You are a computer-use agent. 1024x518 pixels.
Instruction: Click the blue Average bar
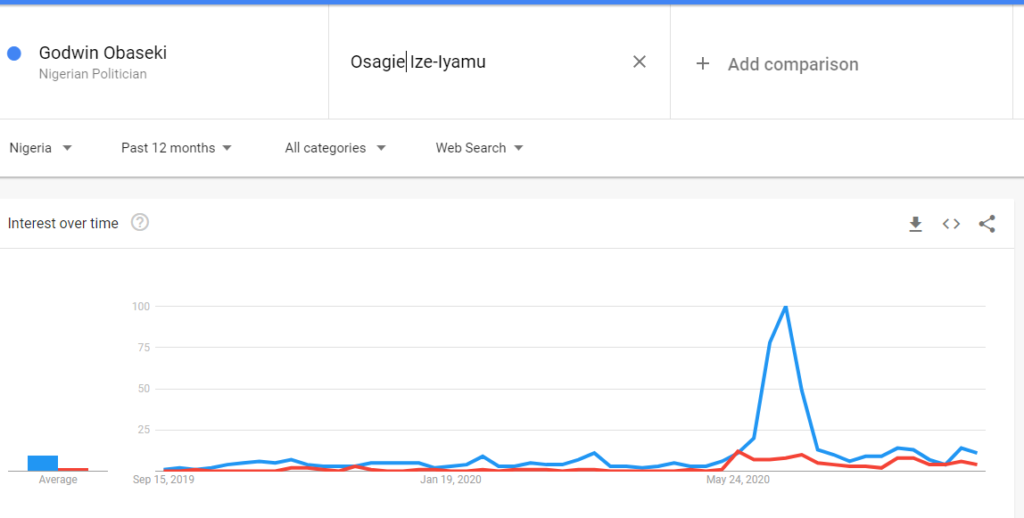click(x=42, y=463)
